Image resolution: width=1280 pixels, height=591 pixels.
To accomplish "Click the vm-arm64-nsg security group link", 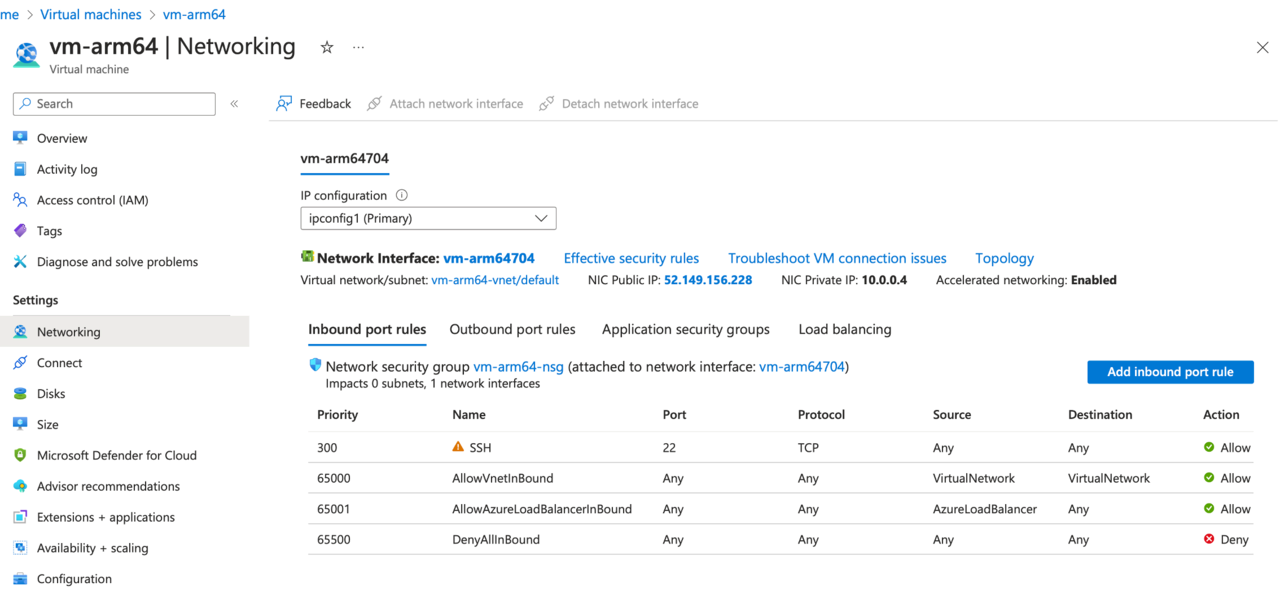I will pyautogui.click(x=518, y=367).
